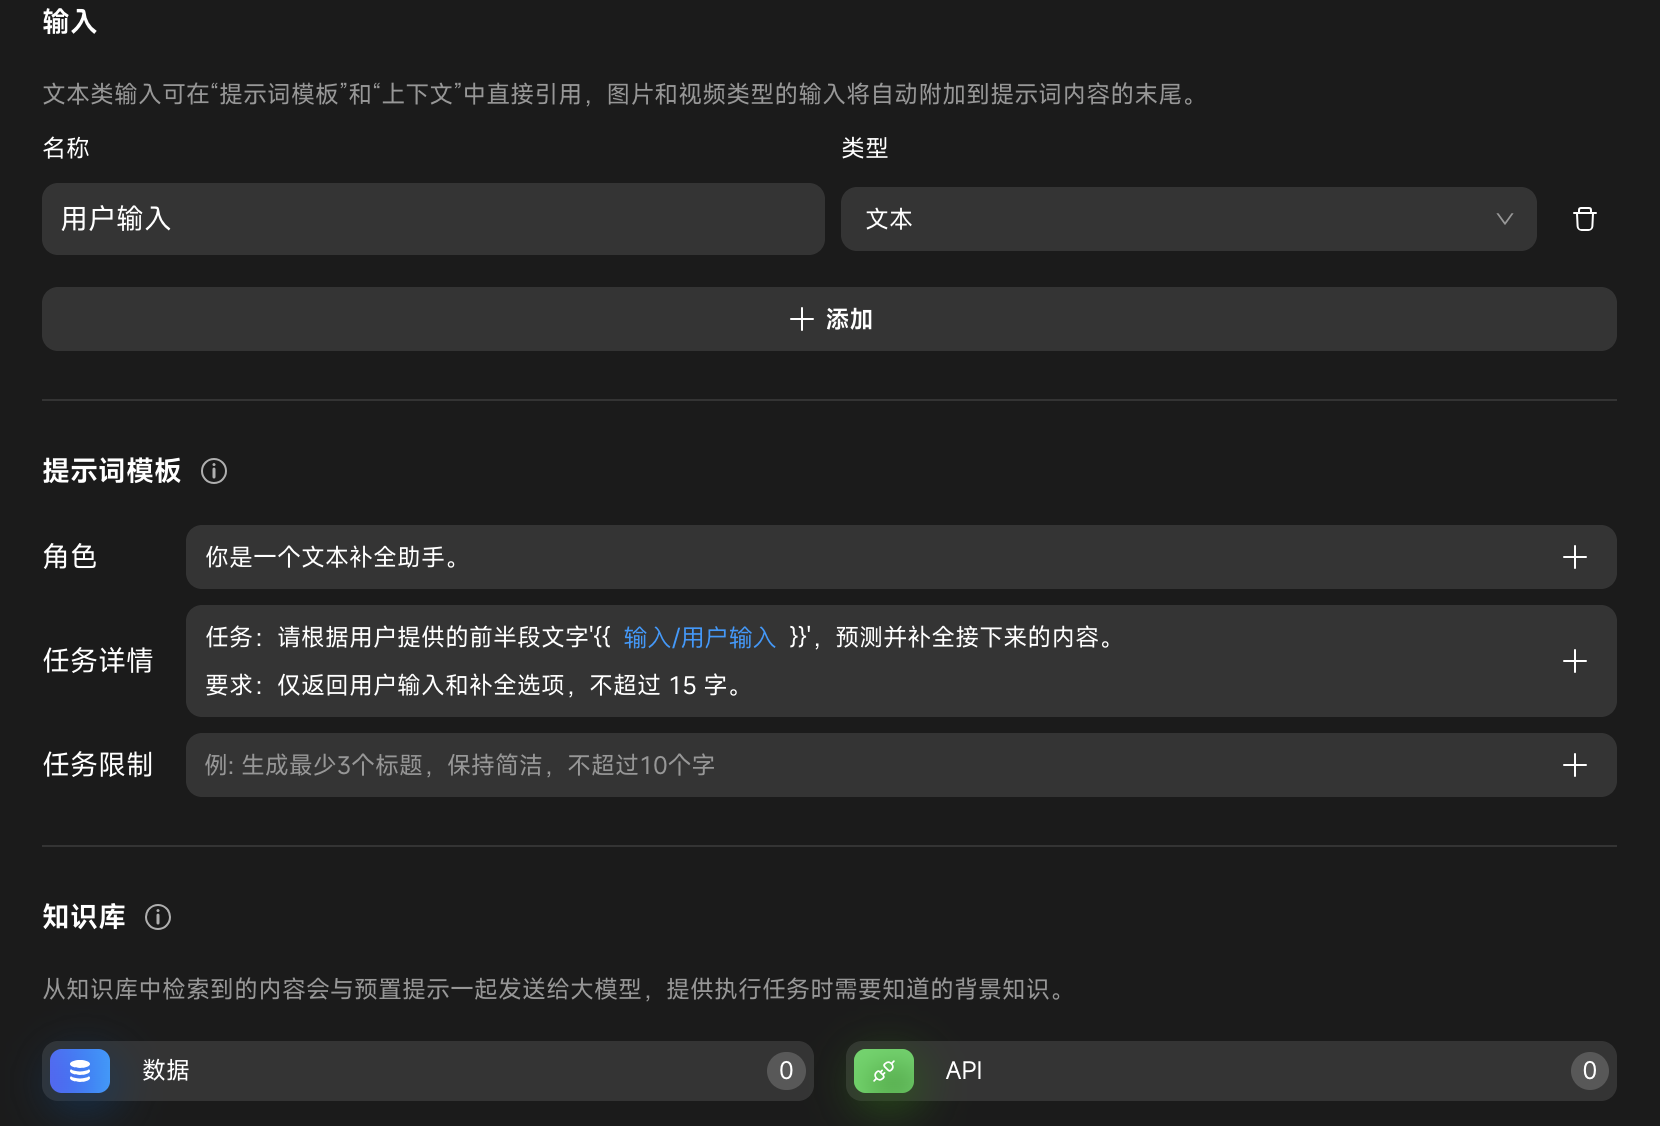Viewport: 1660px width, 1126px height.
Task: Click the 数据 count badge showing 0
Action: (x=786, y=1071)
